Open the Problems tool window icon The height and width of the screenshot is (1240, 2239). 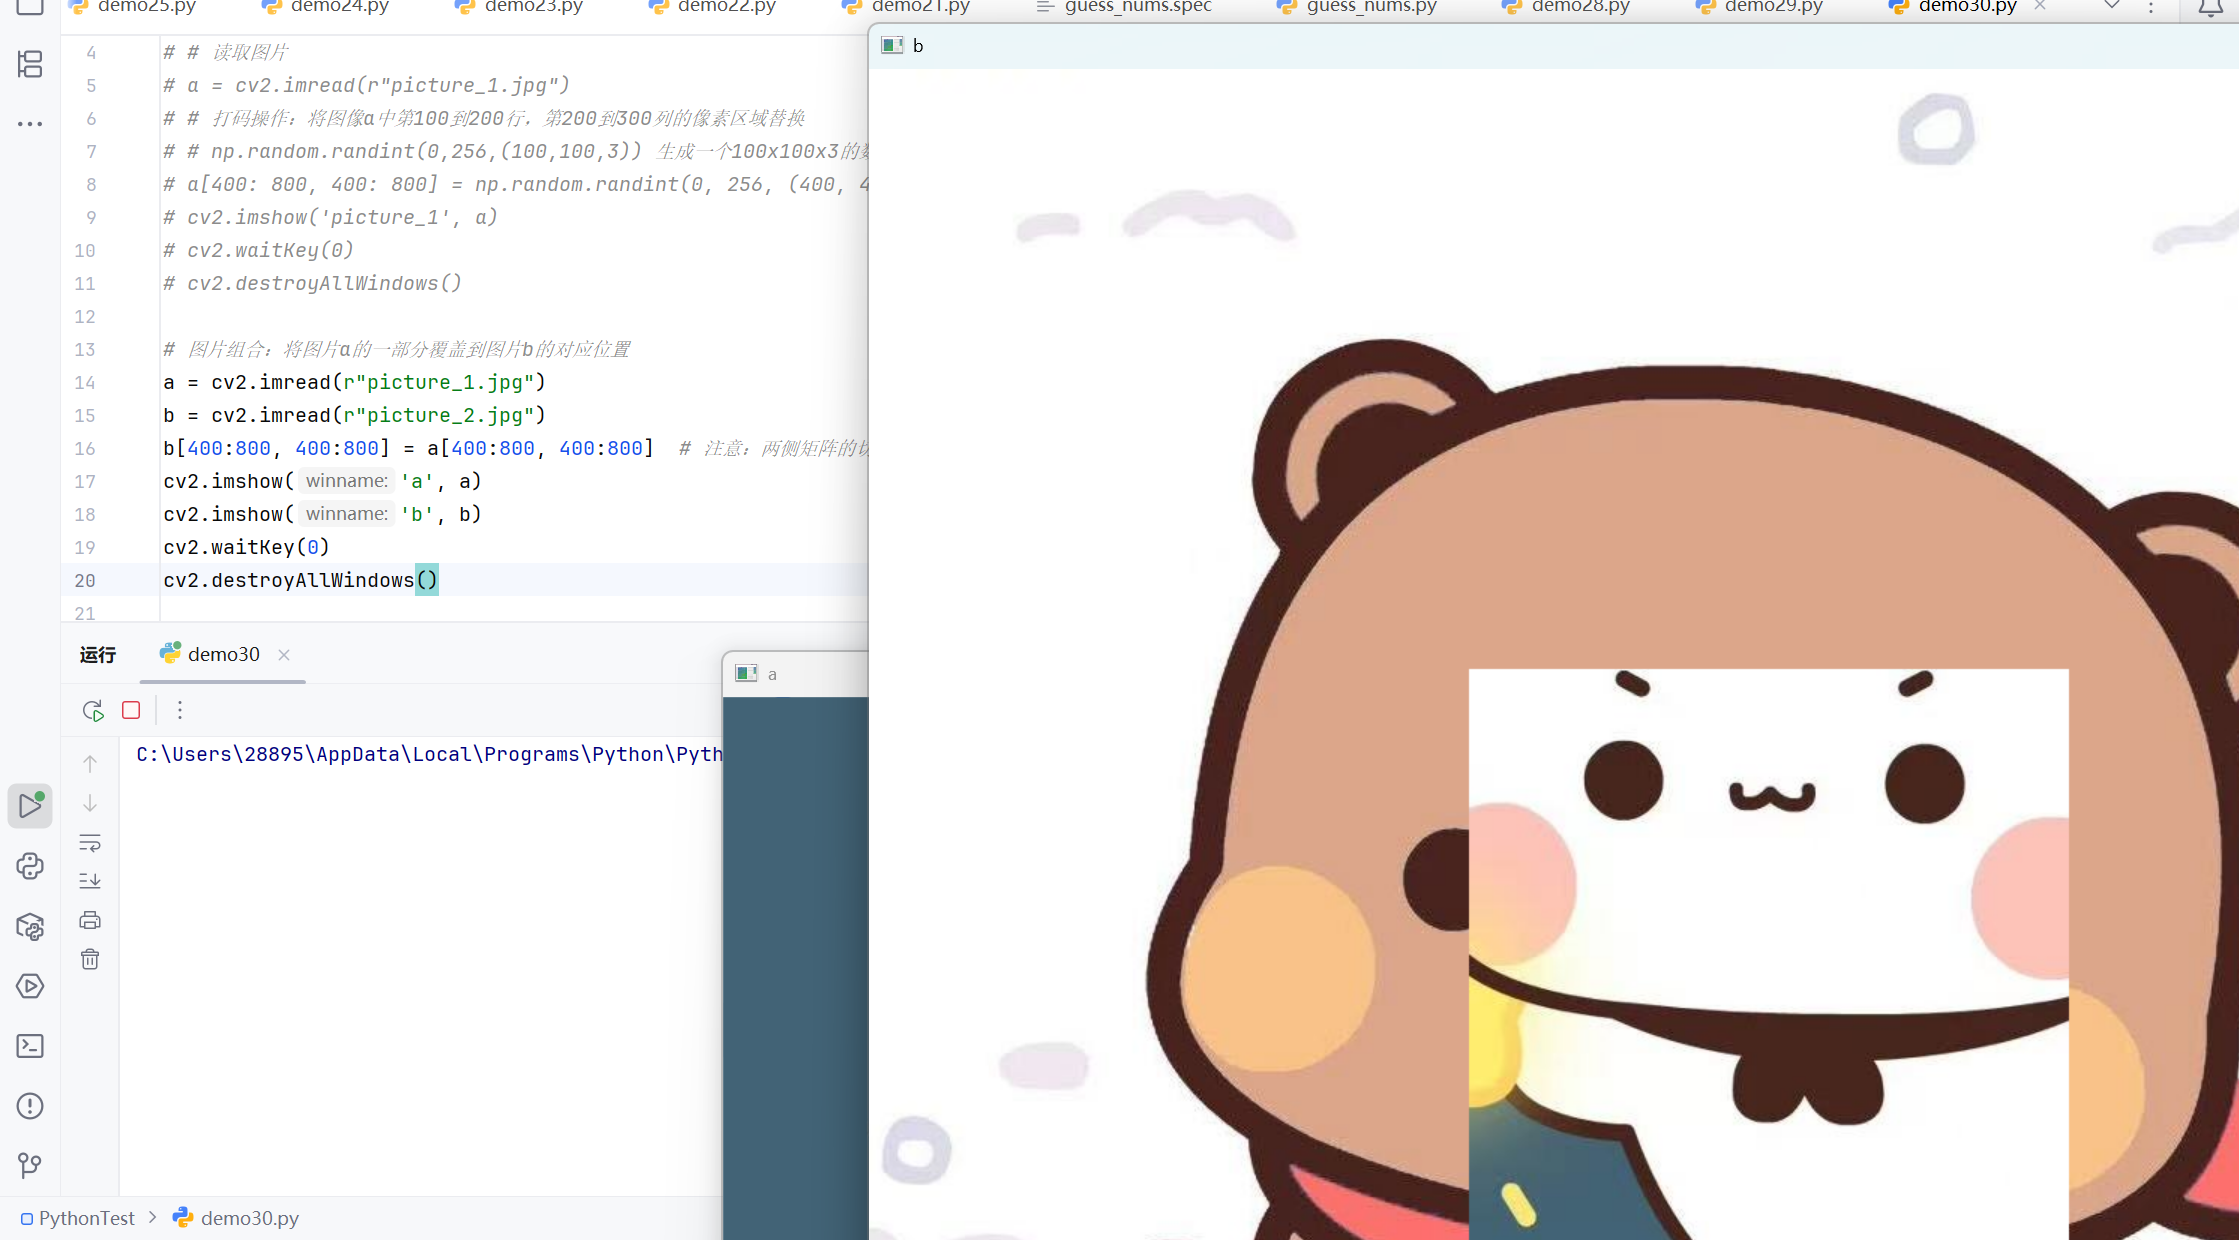click(x=30, y=1106)
